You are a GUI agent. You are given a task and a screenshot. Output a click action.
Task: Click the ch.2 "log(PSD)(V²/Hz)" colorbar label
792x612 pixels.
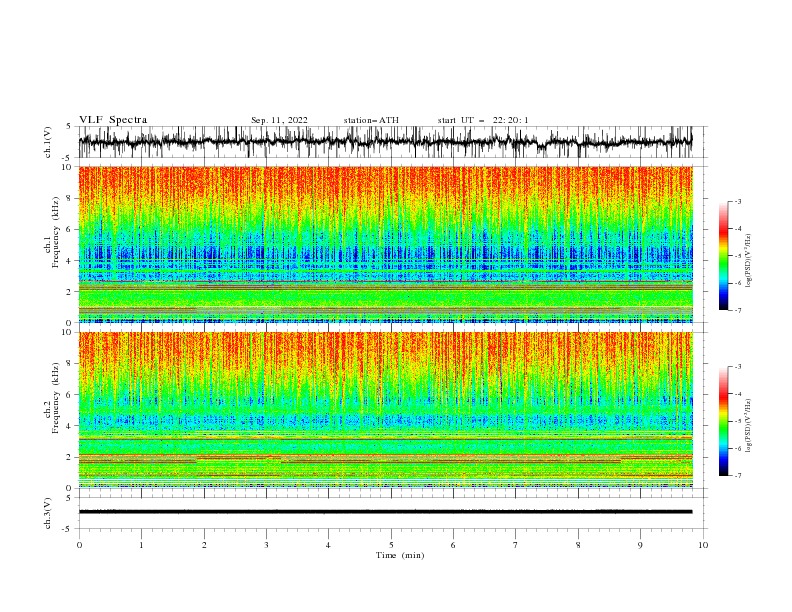[748, 426]
